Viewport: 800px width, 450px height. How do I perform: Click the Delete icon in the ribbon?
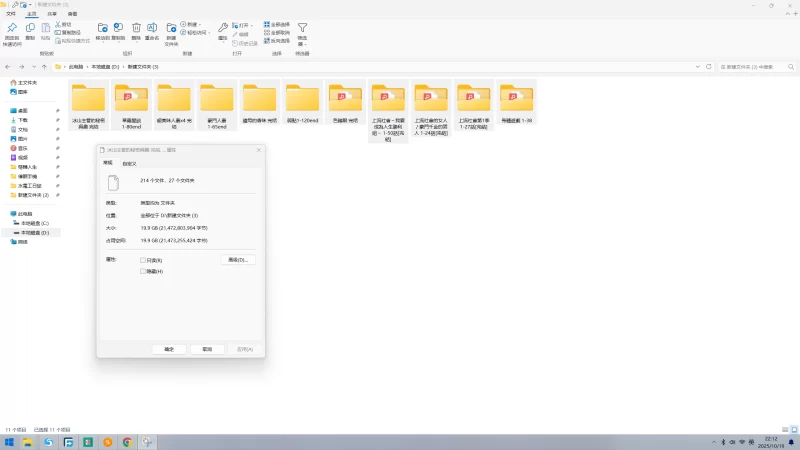point(136,28)
